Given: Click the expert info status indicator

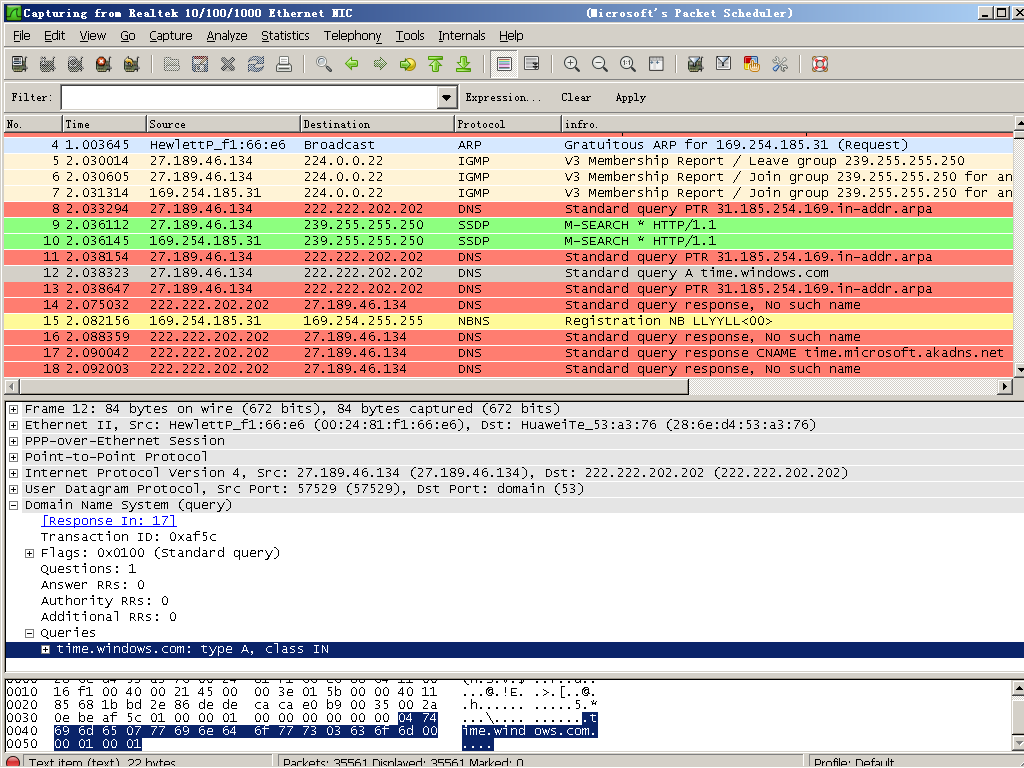Looking at the screenshot, I should pyautogui.click(x=12, y=762).
